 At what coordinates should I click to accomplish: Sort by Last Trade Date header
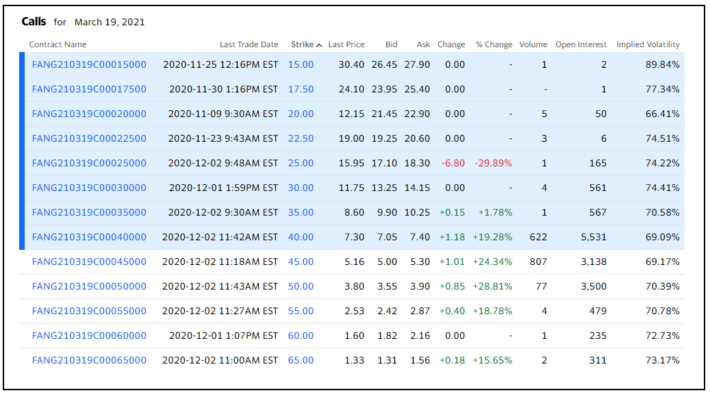pos(249,44)
